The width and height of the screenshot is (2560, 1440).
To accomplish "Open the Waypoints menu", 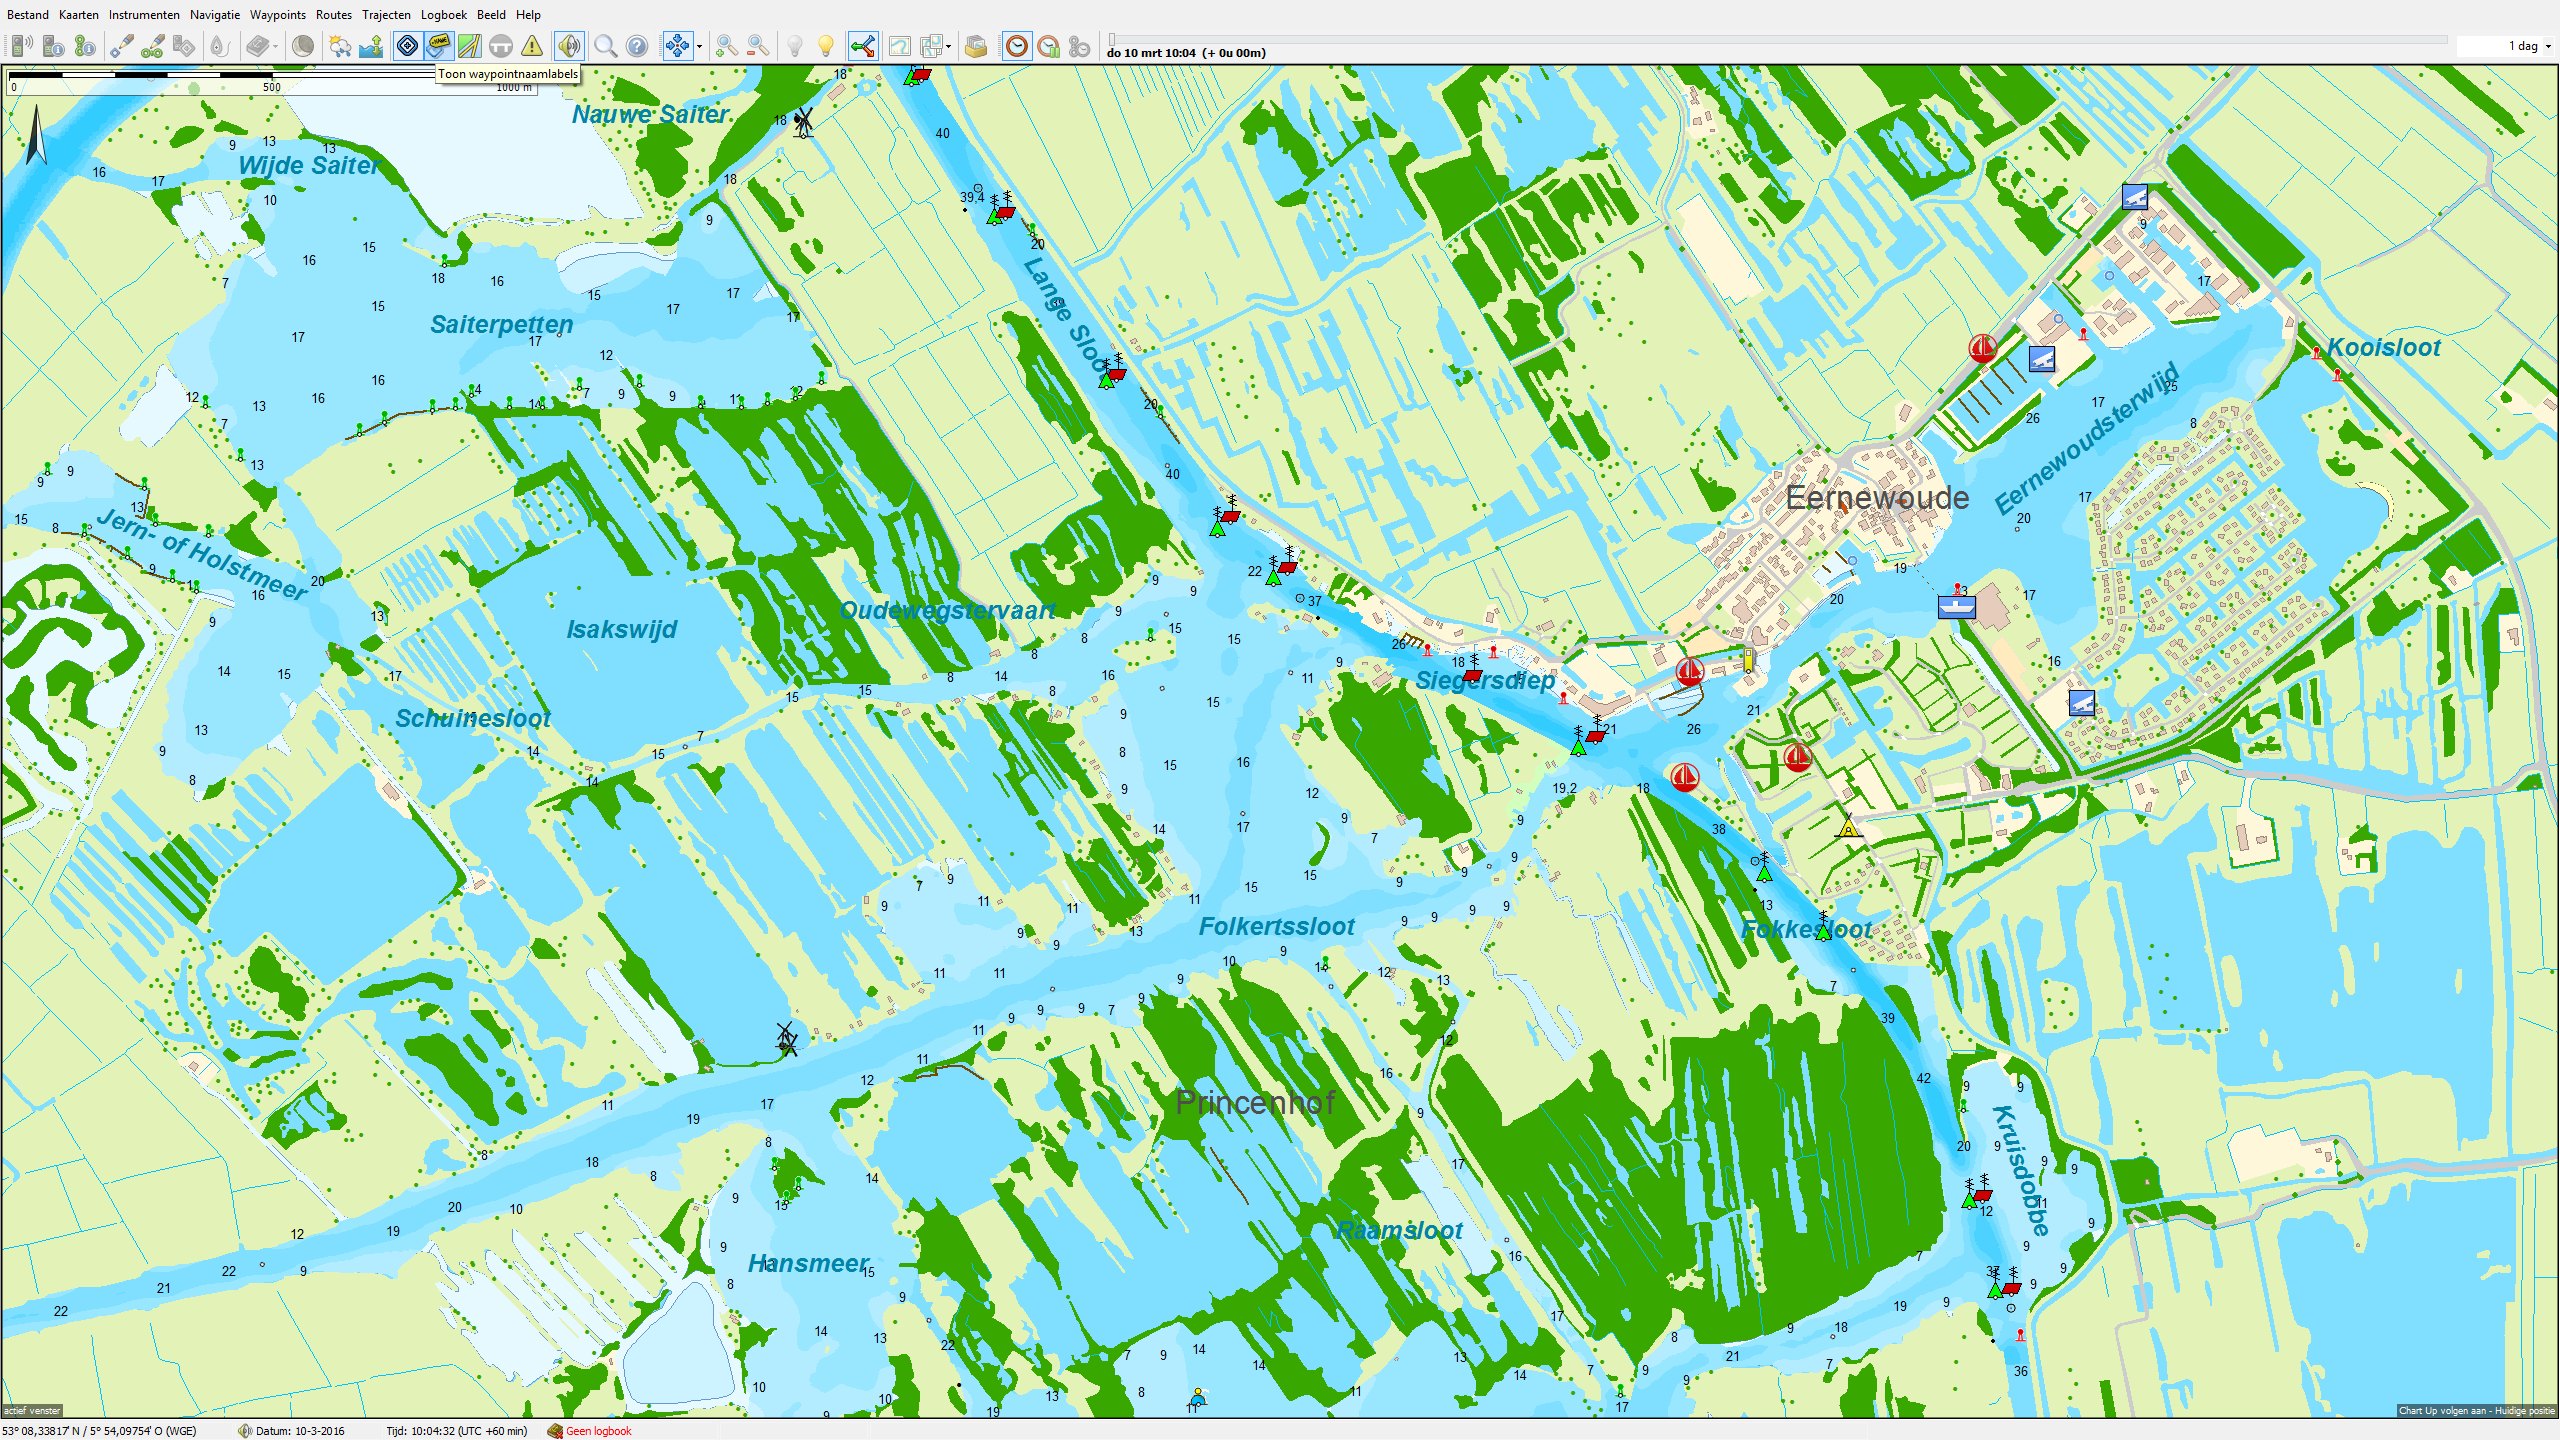I will coord(278,15).
